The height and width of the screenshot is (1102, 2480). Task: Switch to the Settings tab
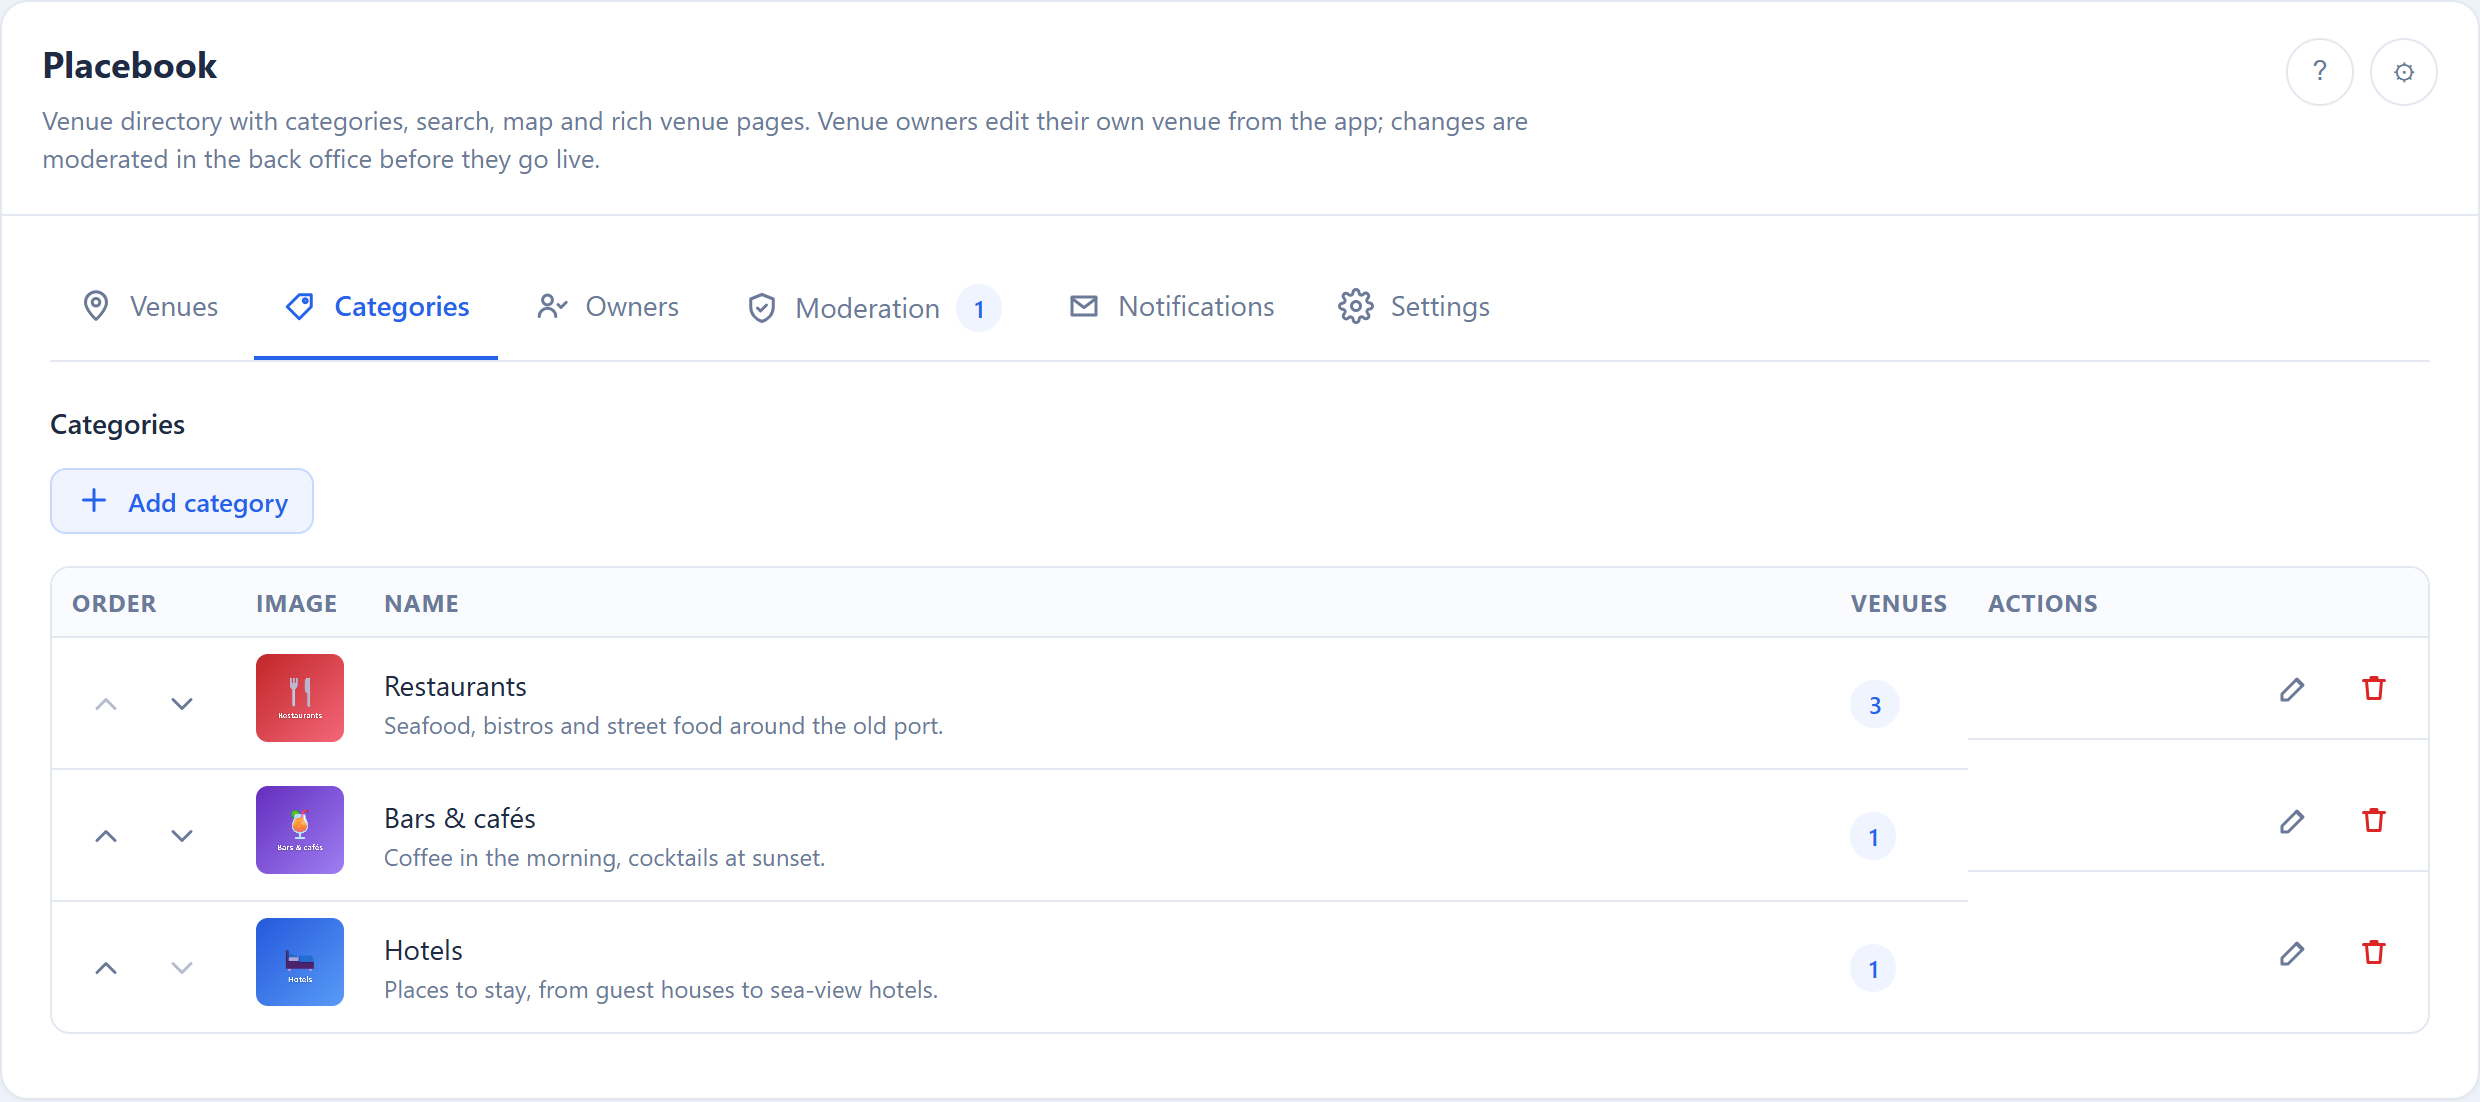click(x=1414, y=307)
